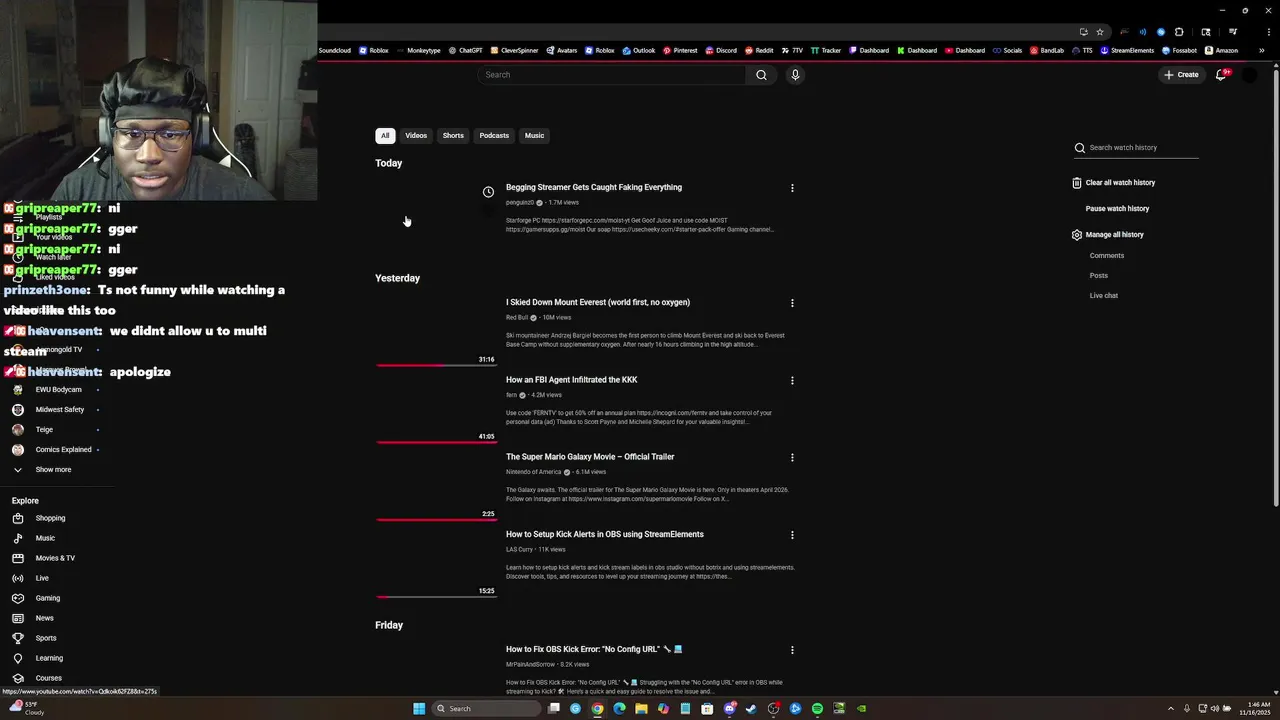Click the Kick Alerts thumbnail showing 15:25
Screen dimensions: 1280x720
tap(436, 562)
